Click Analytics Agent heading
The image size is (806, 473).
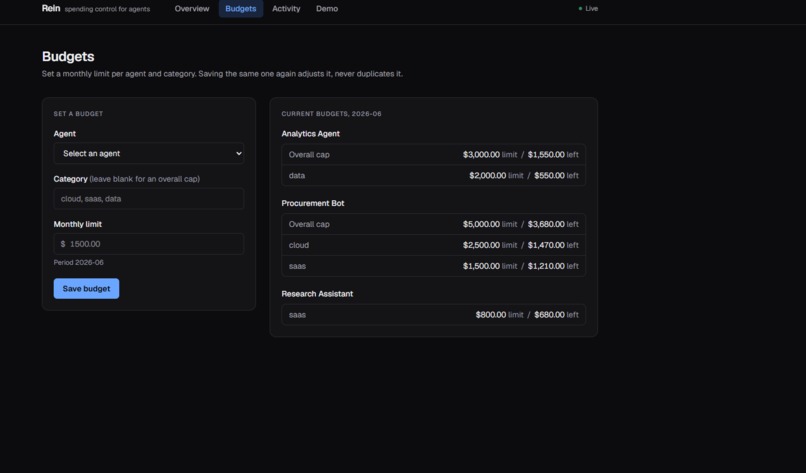310,134
